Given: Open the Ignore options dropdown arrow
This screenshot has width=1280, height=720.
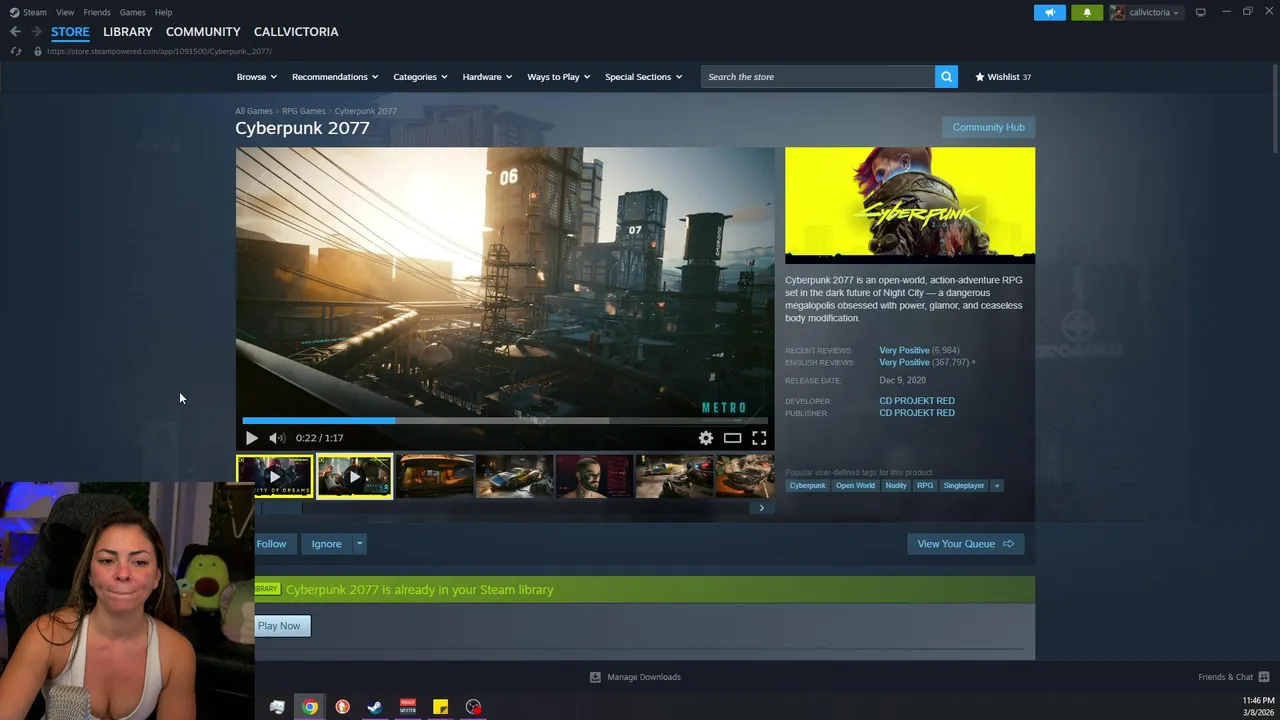Looking at the screenshot, I should click(359, 544).
